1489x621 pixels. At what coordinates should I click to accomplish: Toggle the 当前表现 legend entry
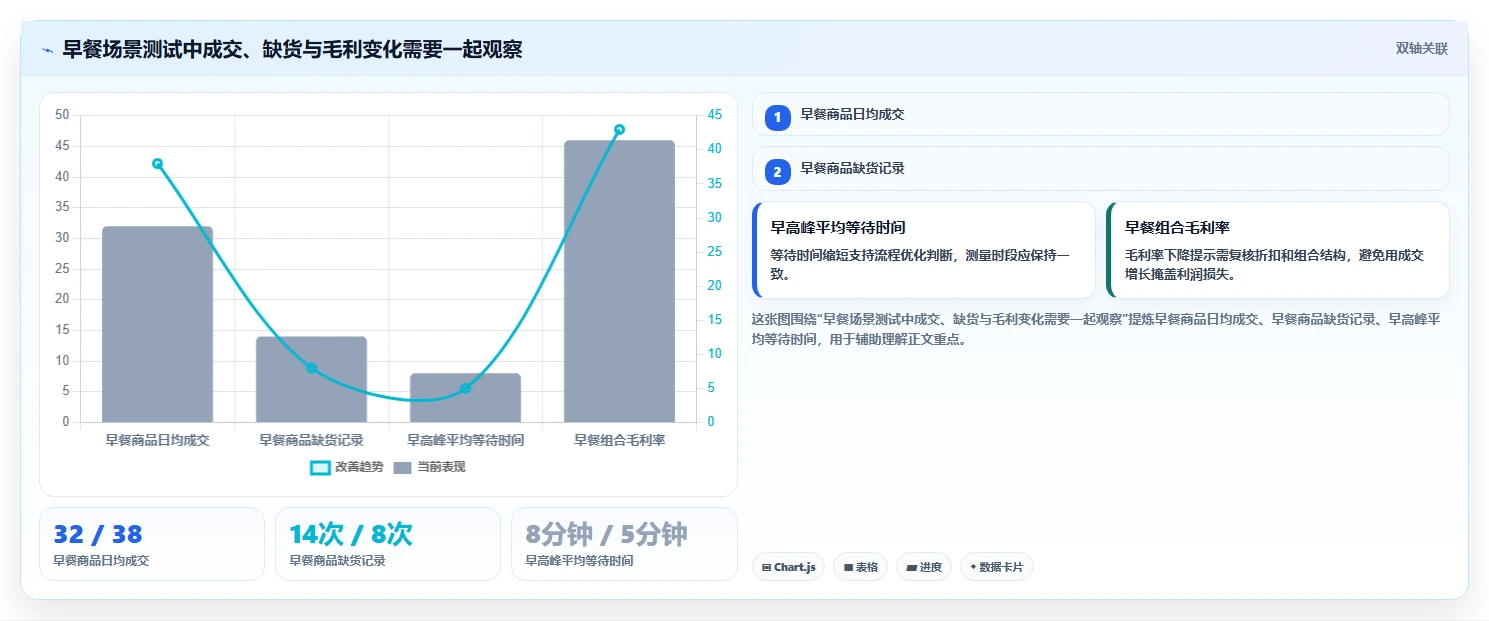pos(429,467)
